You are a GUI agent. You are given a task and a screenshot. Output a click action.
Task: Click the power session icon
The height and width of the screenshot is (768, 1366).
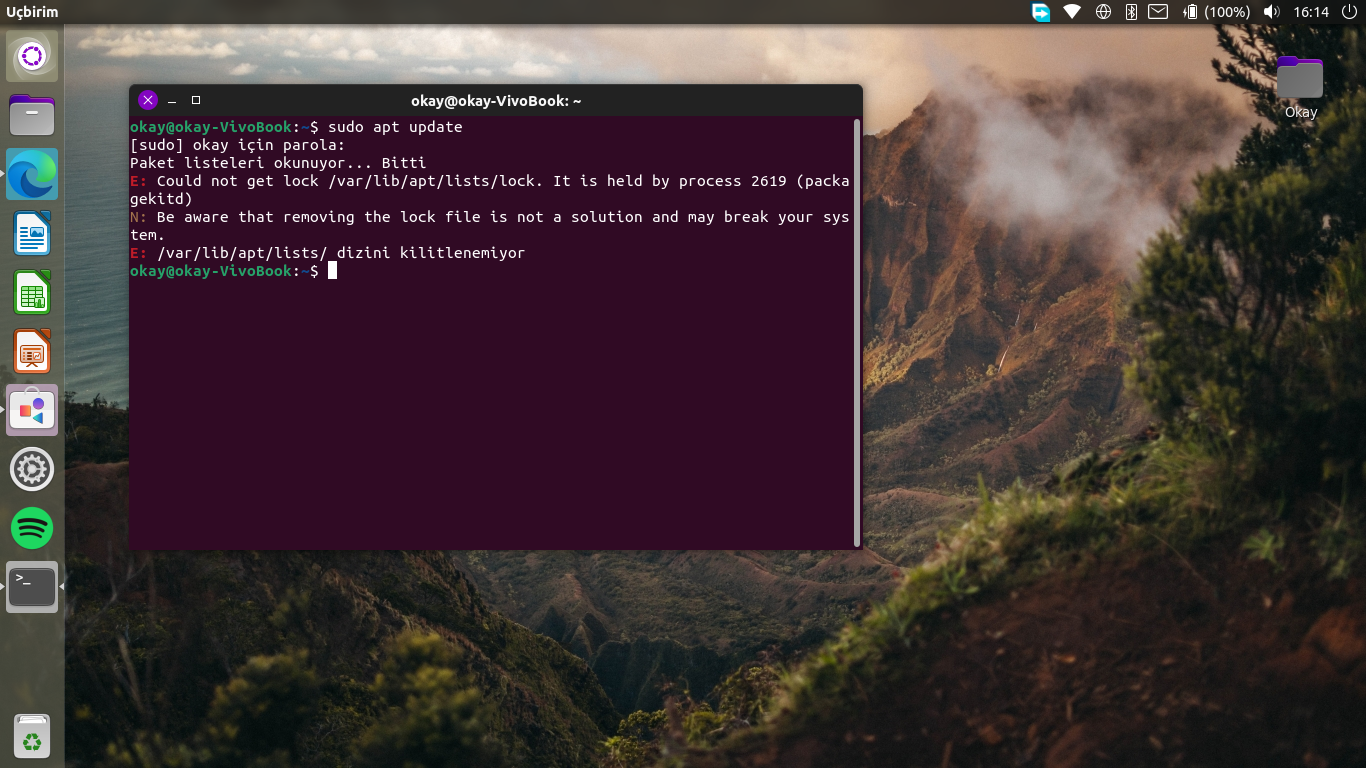click(x=1349, y=12)
